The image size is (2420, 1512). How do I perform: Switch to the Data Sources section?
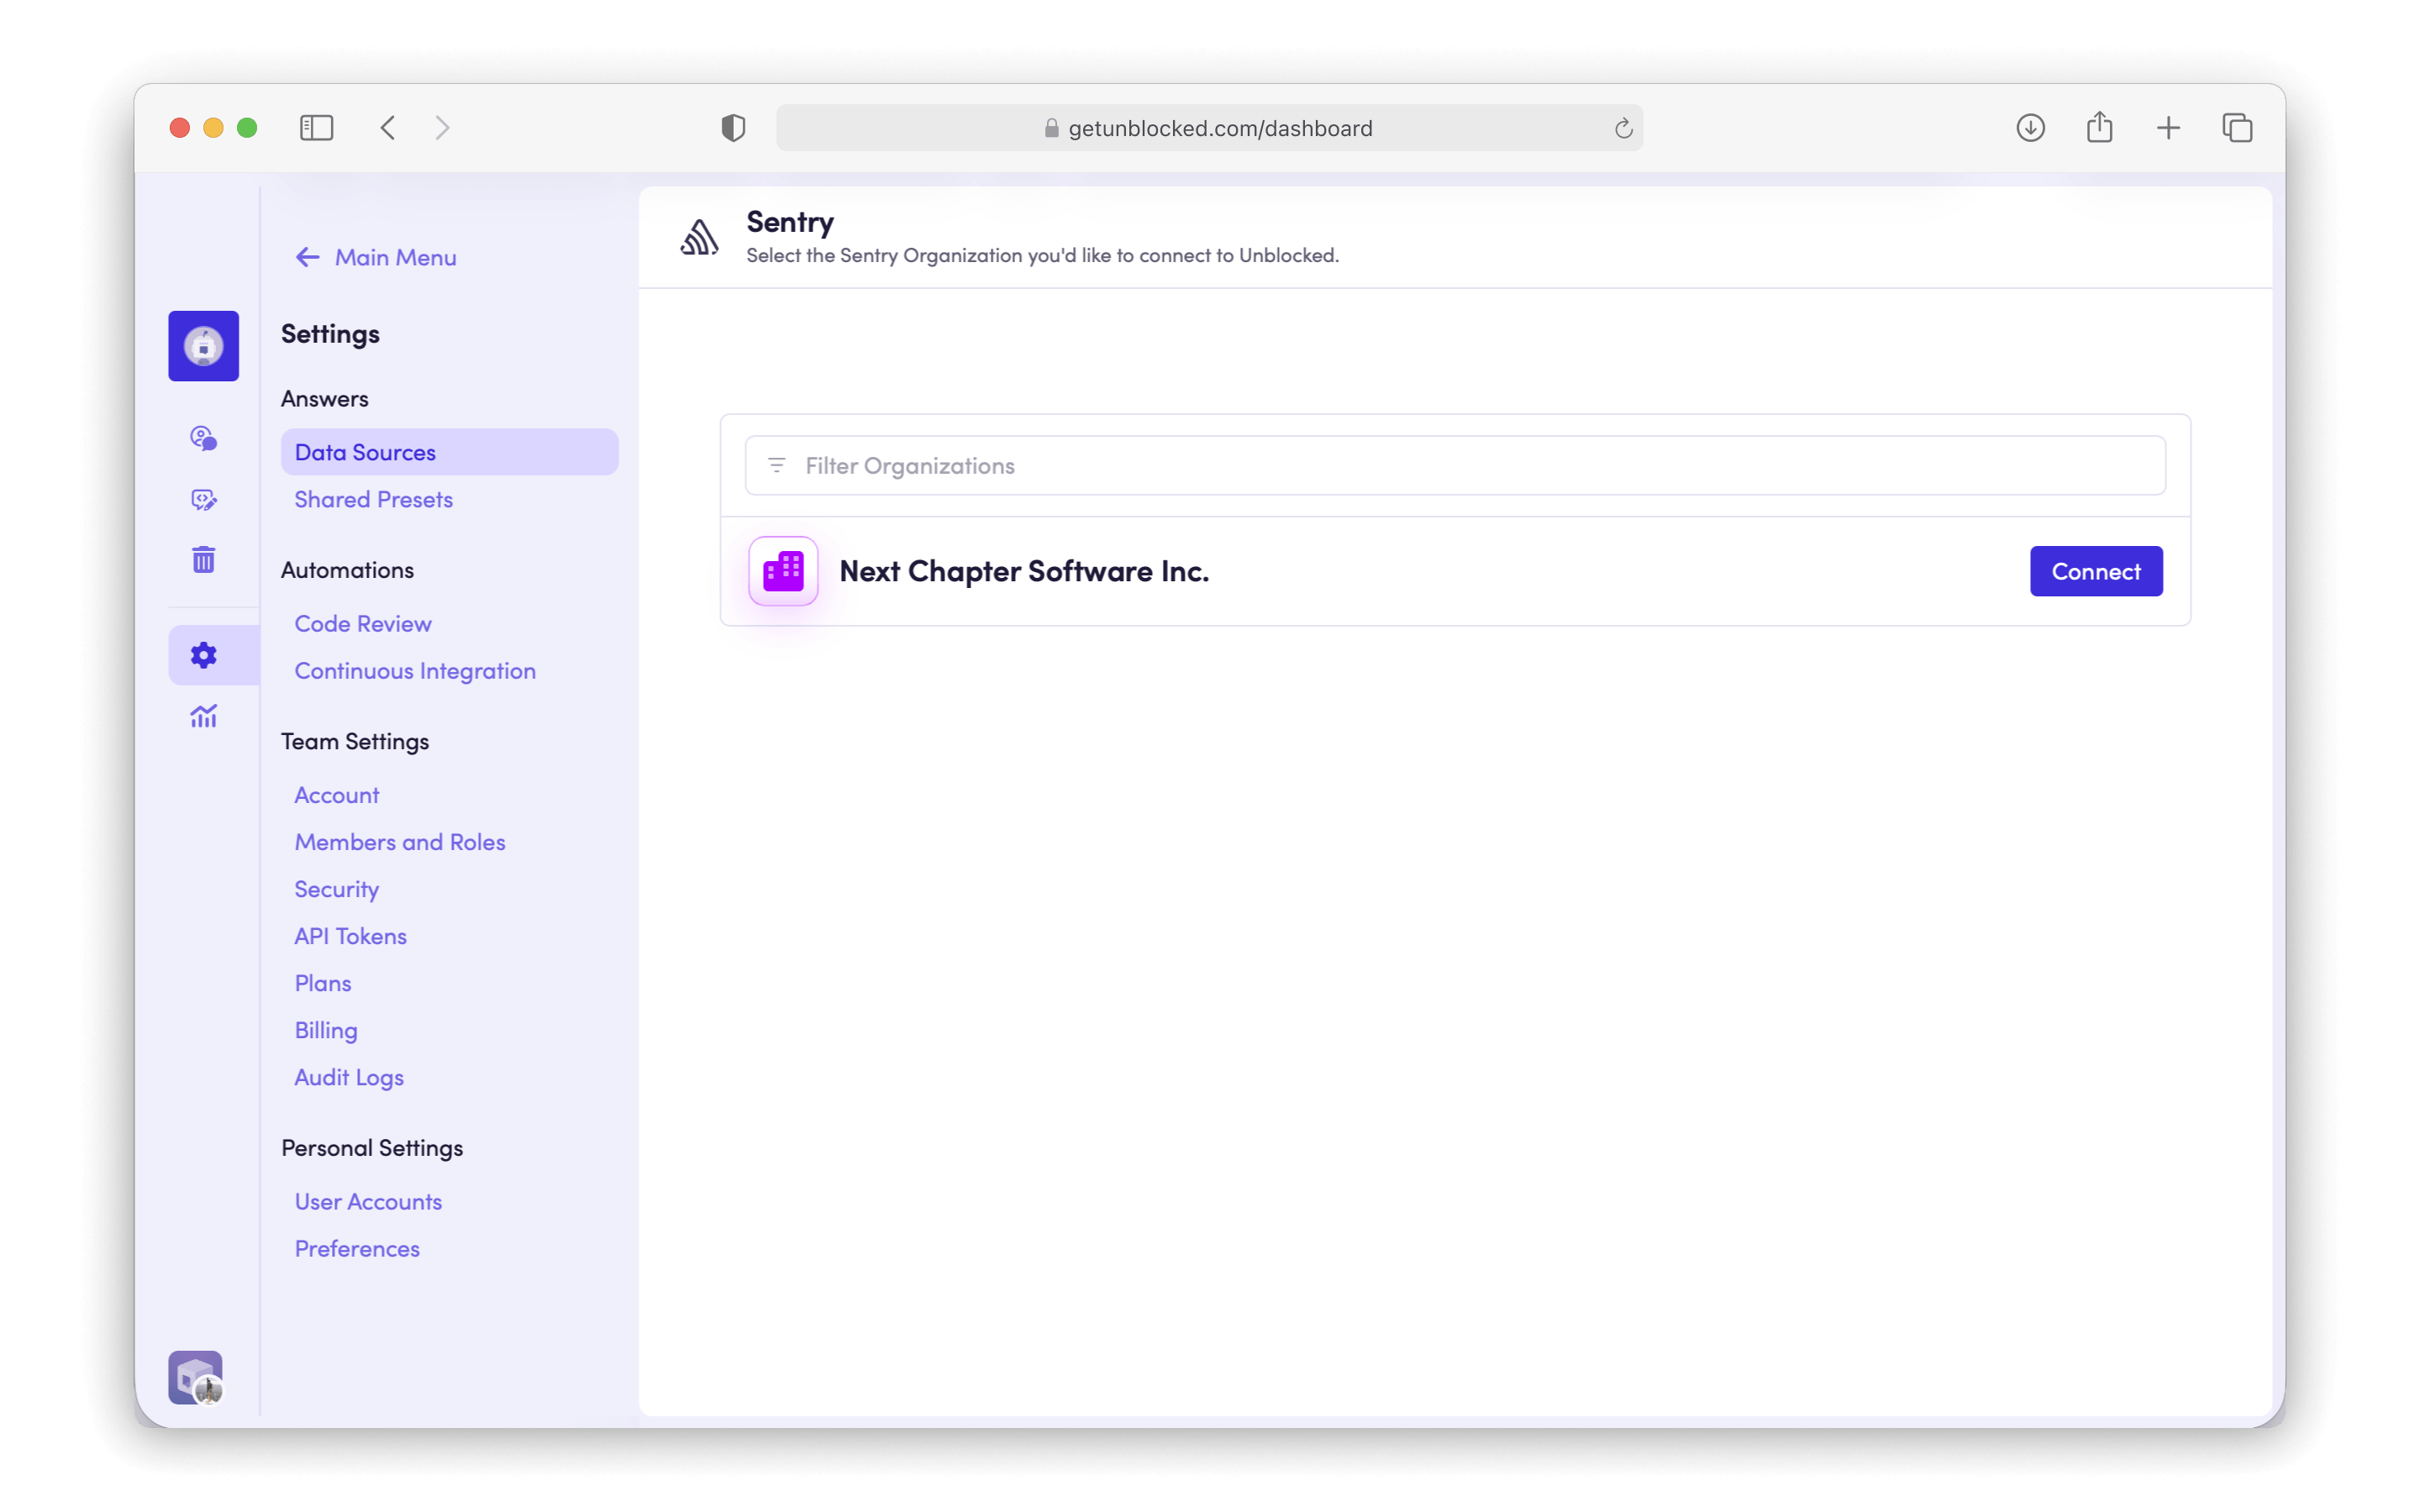[365, 451]
